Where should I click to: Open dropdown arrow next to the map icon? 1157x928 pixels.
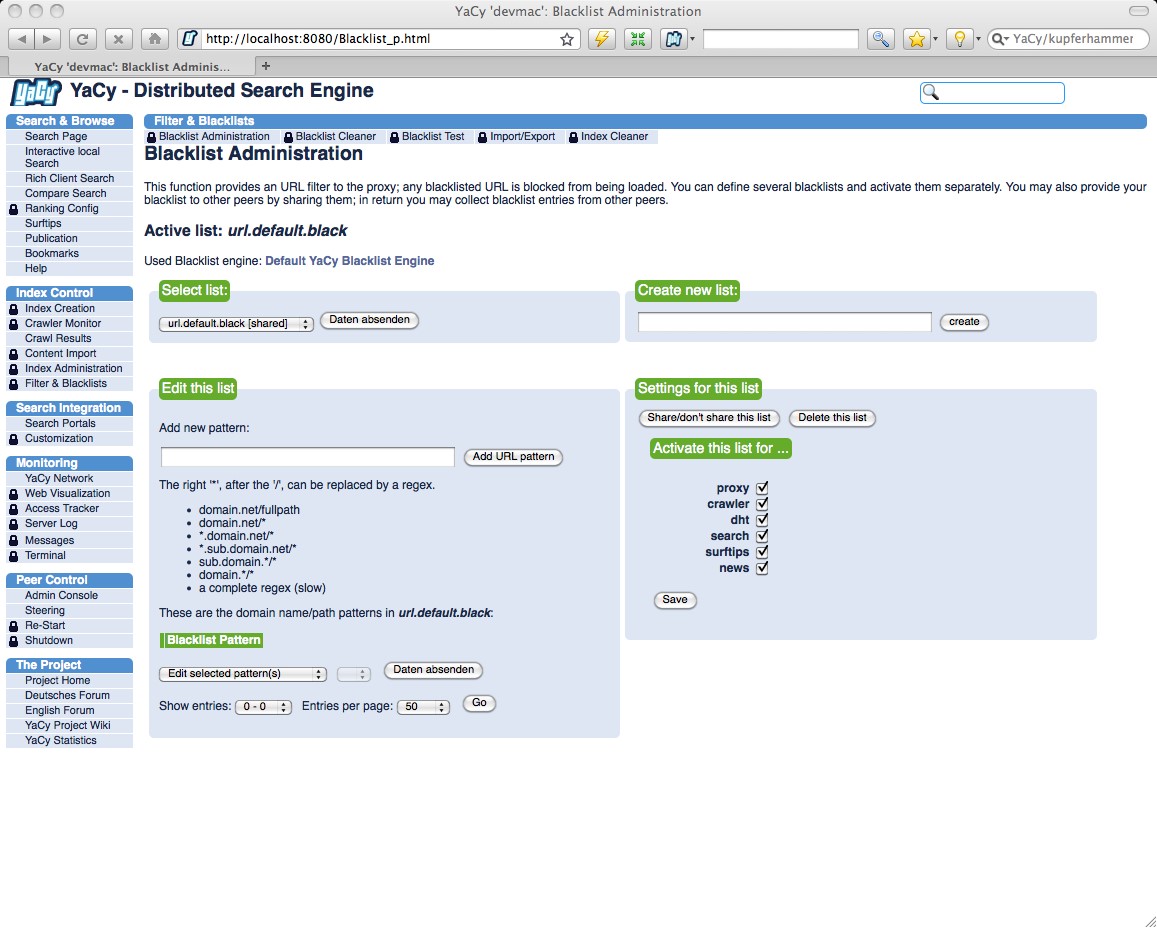[x=692, y=39]
